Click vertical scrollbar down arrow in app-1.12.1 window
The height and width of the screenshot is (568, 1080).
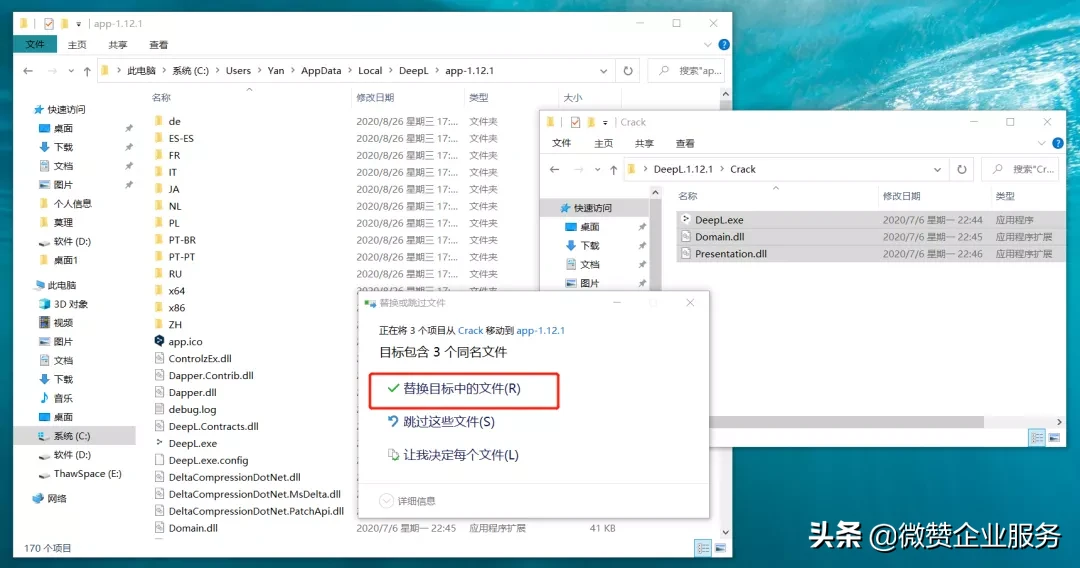coord(725,532)
